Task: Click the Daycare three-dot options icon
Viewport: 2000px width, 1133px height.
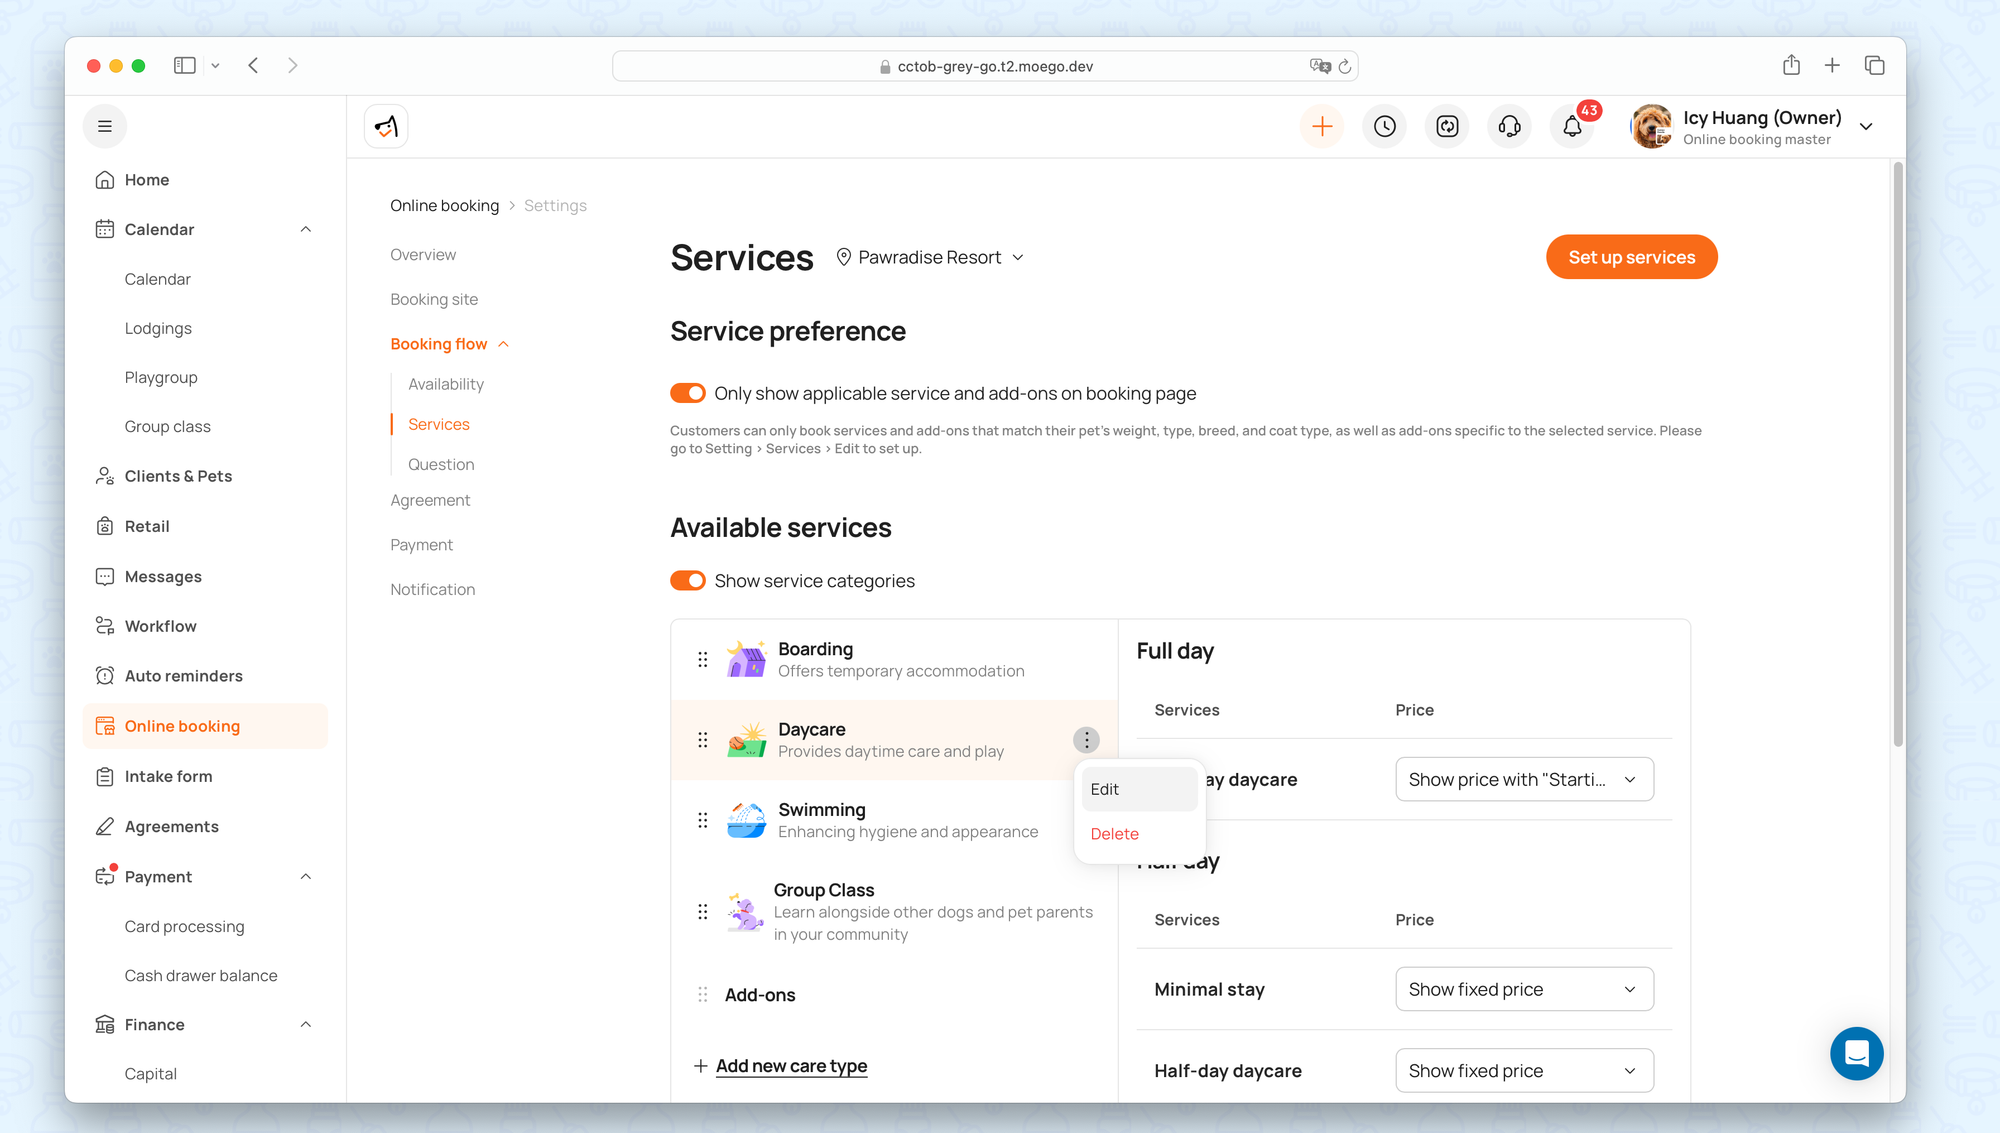Action: pyautogui.click(x=1086, y=740)
